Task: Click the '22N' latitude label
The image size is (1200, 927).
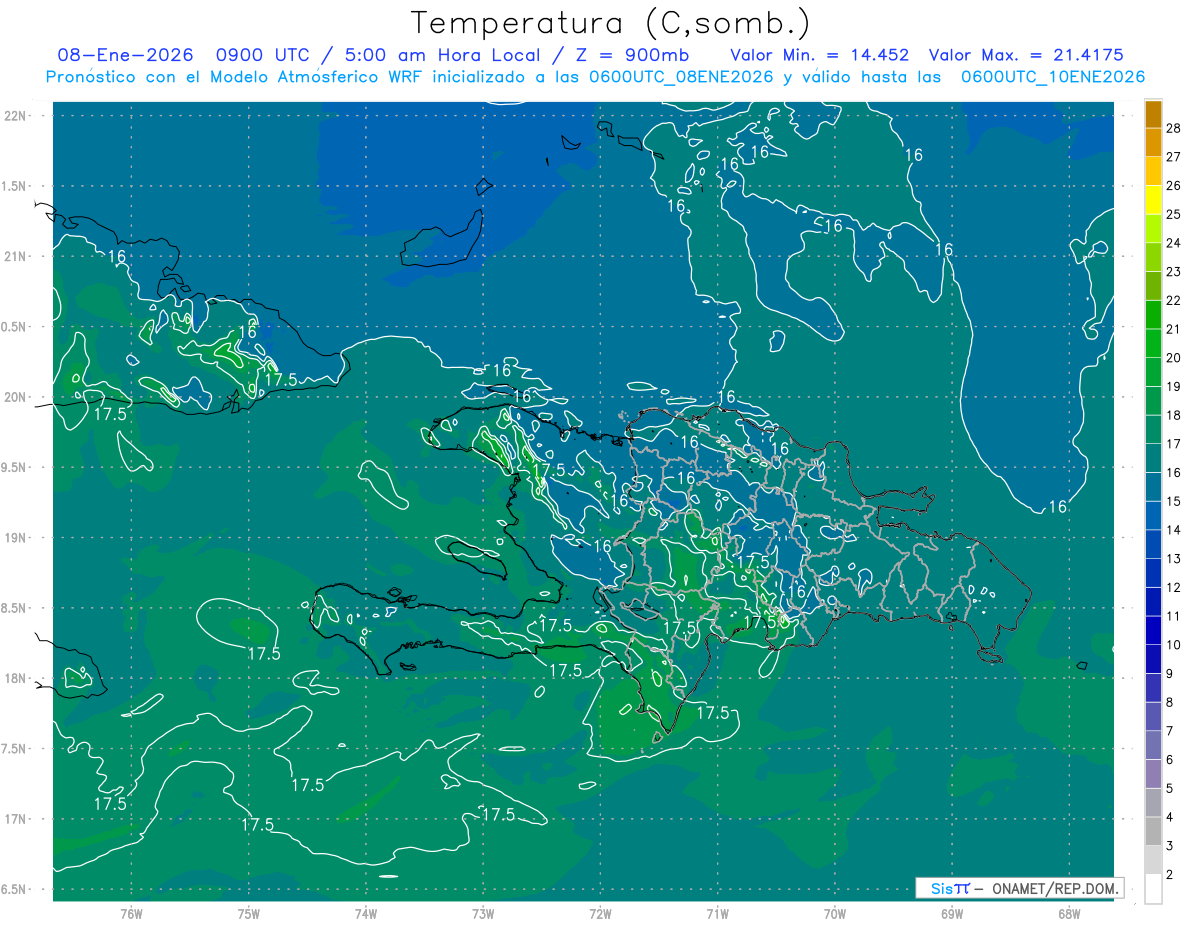Action: click(15, 115)
